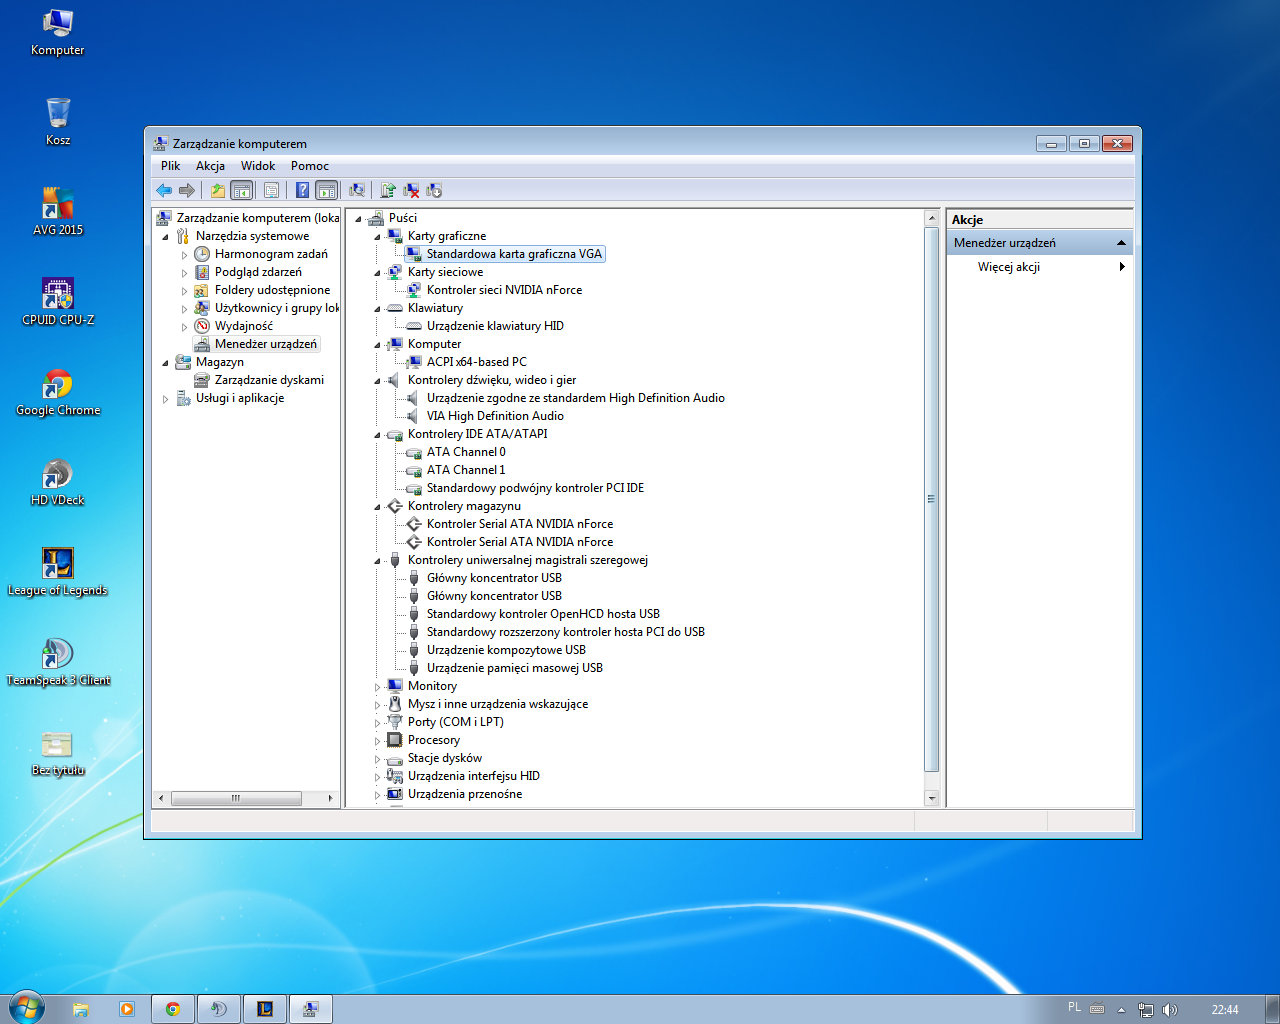The width and height of the screenshot is (1280, 1024).
Task: Select Mysz i inne urządzenia wskazujące category
Action: pos(497,704)
